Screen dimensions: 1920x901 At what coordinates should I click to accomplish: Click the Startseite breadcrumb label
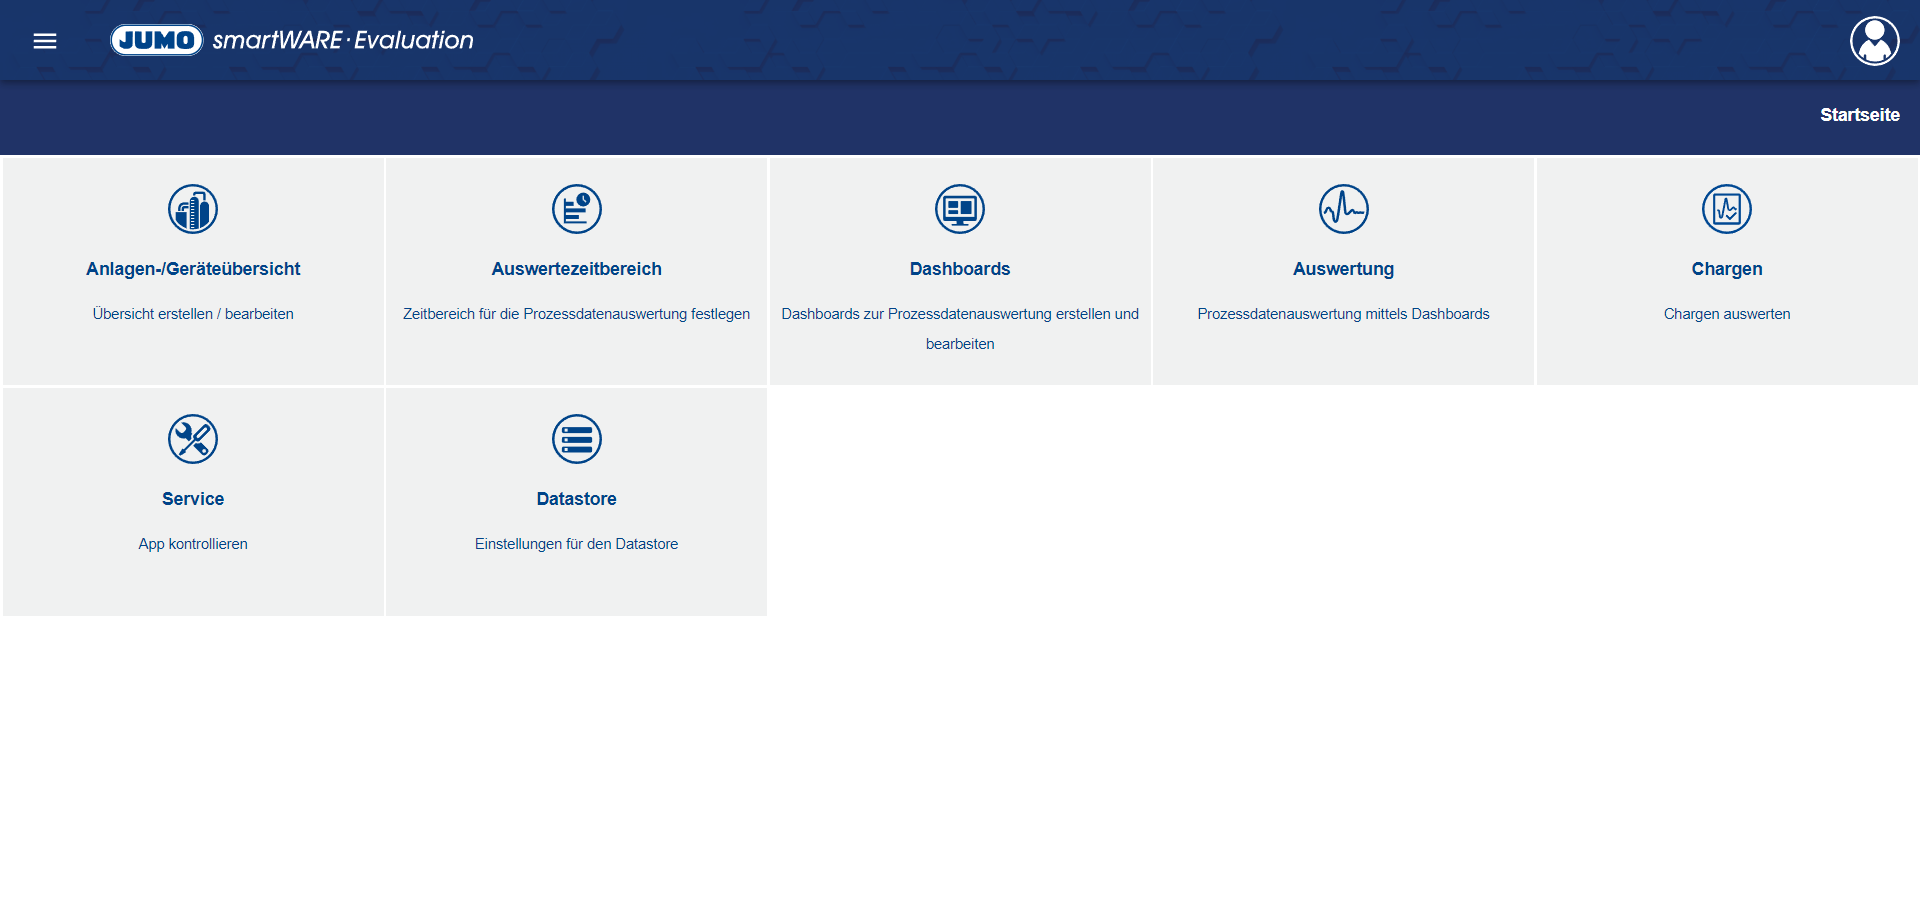[1859, 115]
